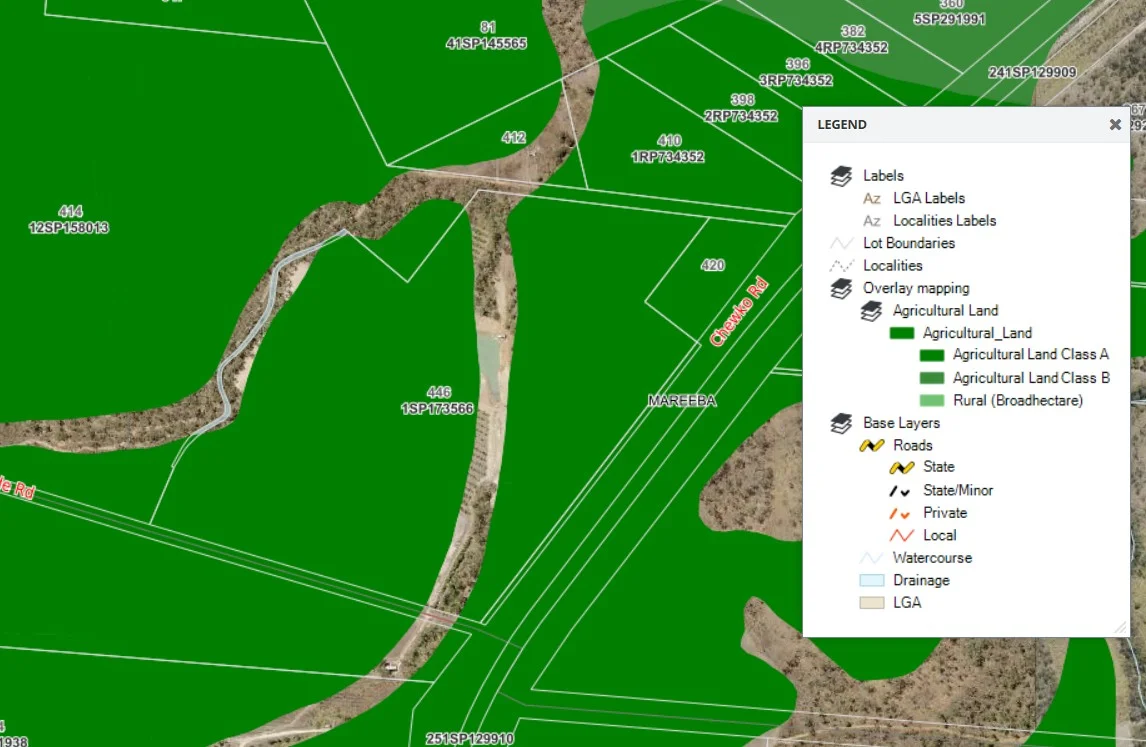Click the Drainage light blue swatch
This screenshot has height=747, width=1146.
coord(872,581)
